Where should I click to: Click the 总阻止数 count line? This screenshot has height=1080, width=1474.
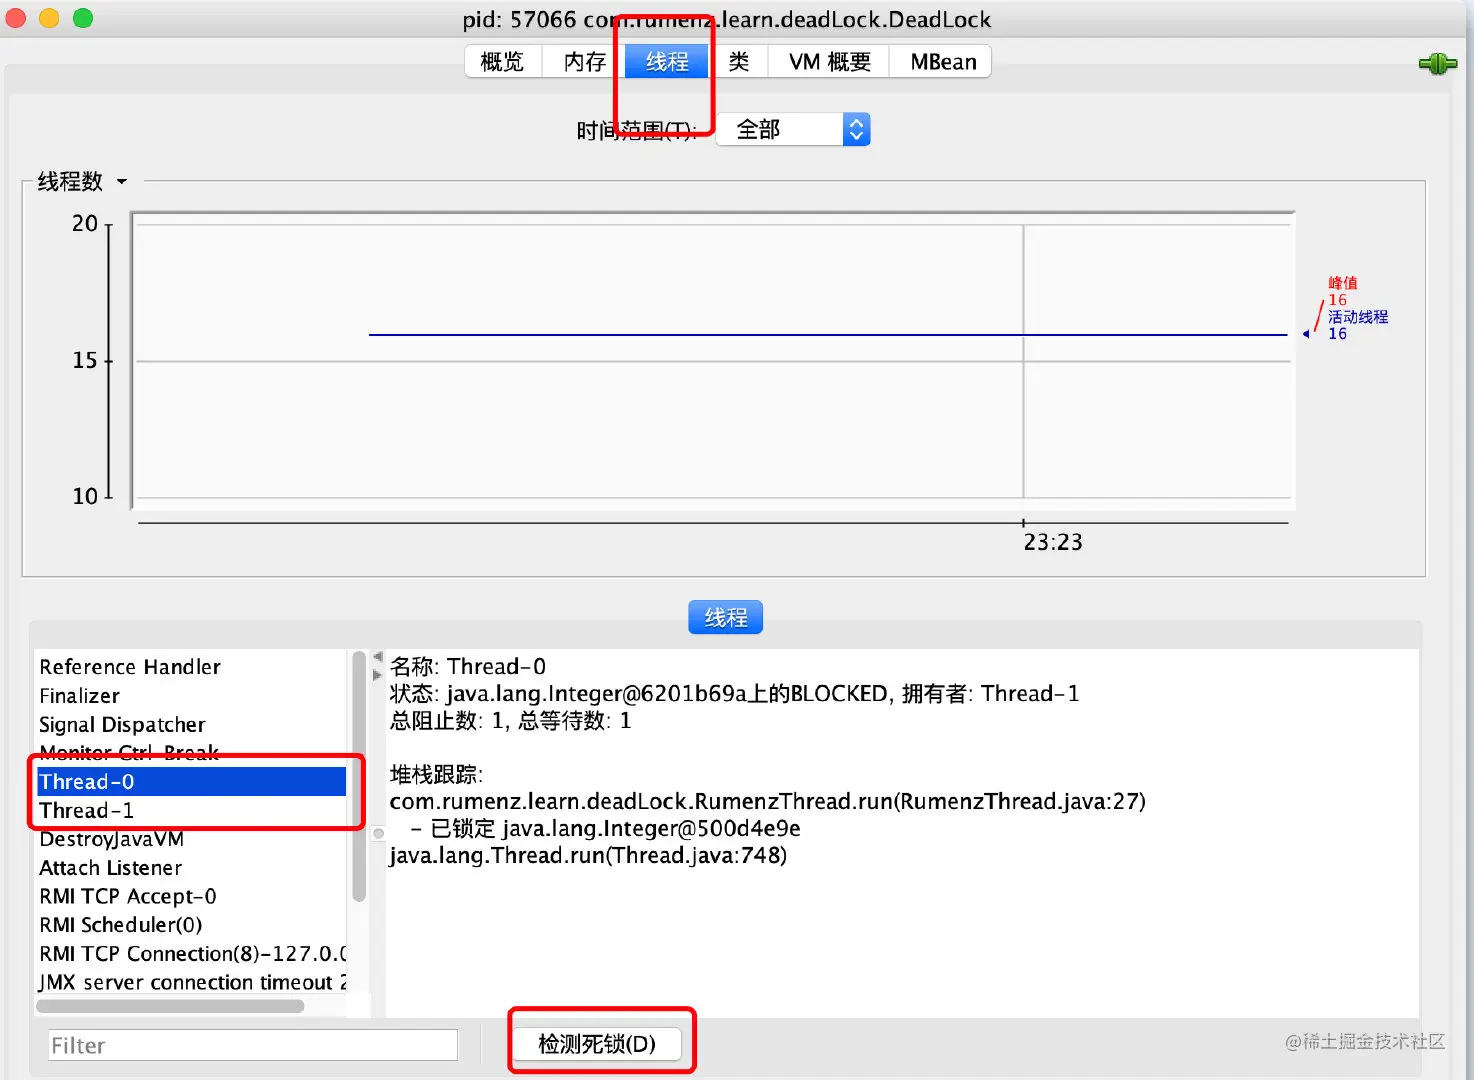click(510, 721)
